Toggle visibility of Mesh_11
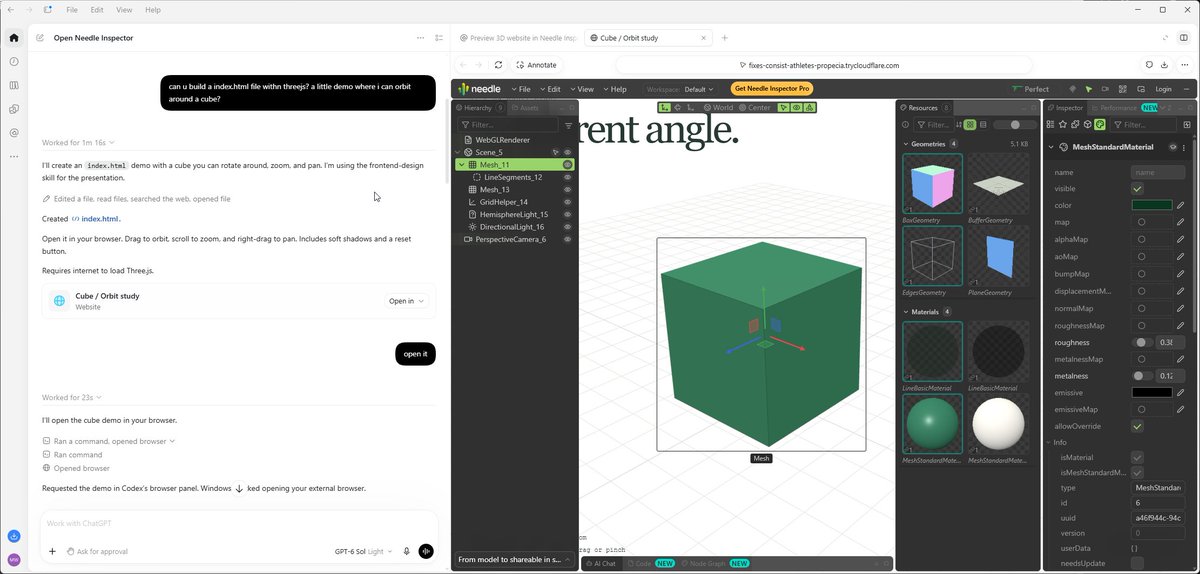 tap(567, 164)
